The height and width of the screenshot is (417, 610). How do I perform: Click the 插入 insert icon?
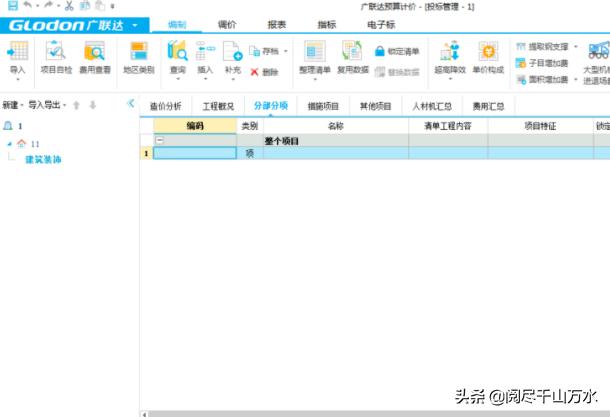[205, 51]
